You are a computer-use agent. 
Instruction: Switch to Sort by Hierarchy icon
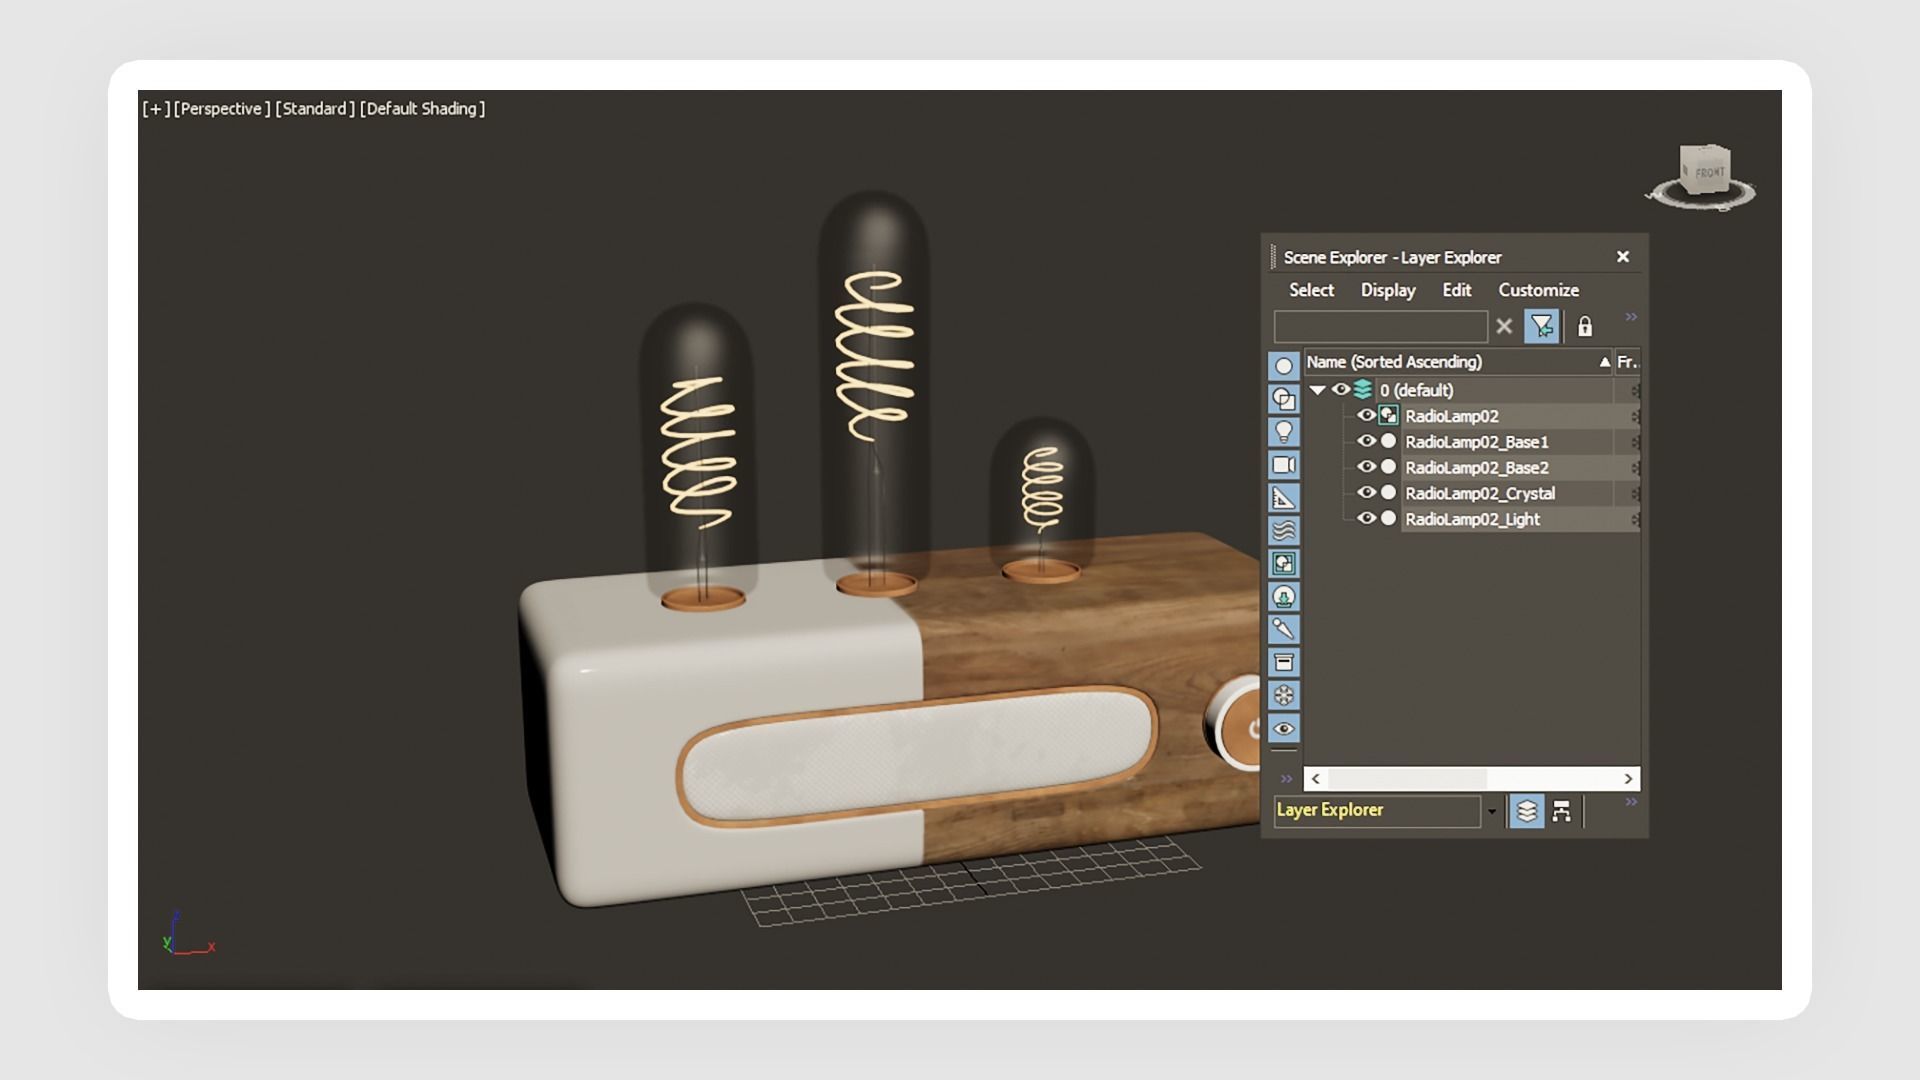(1561, 811)
